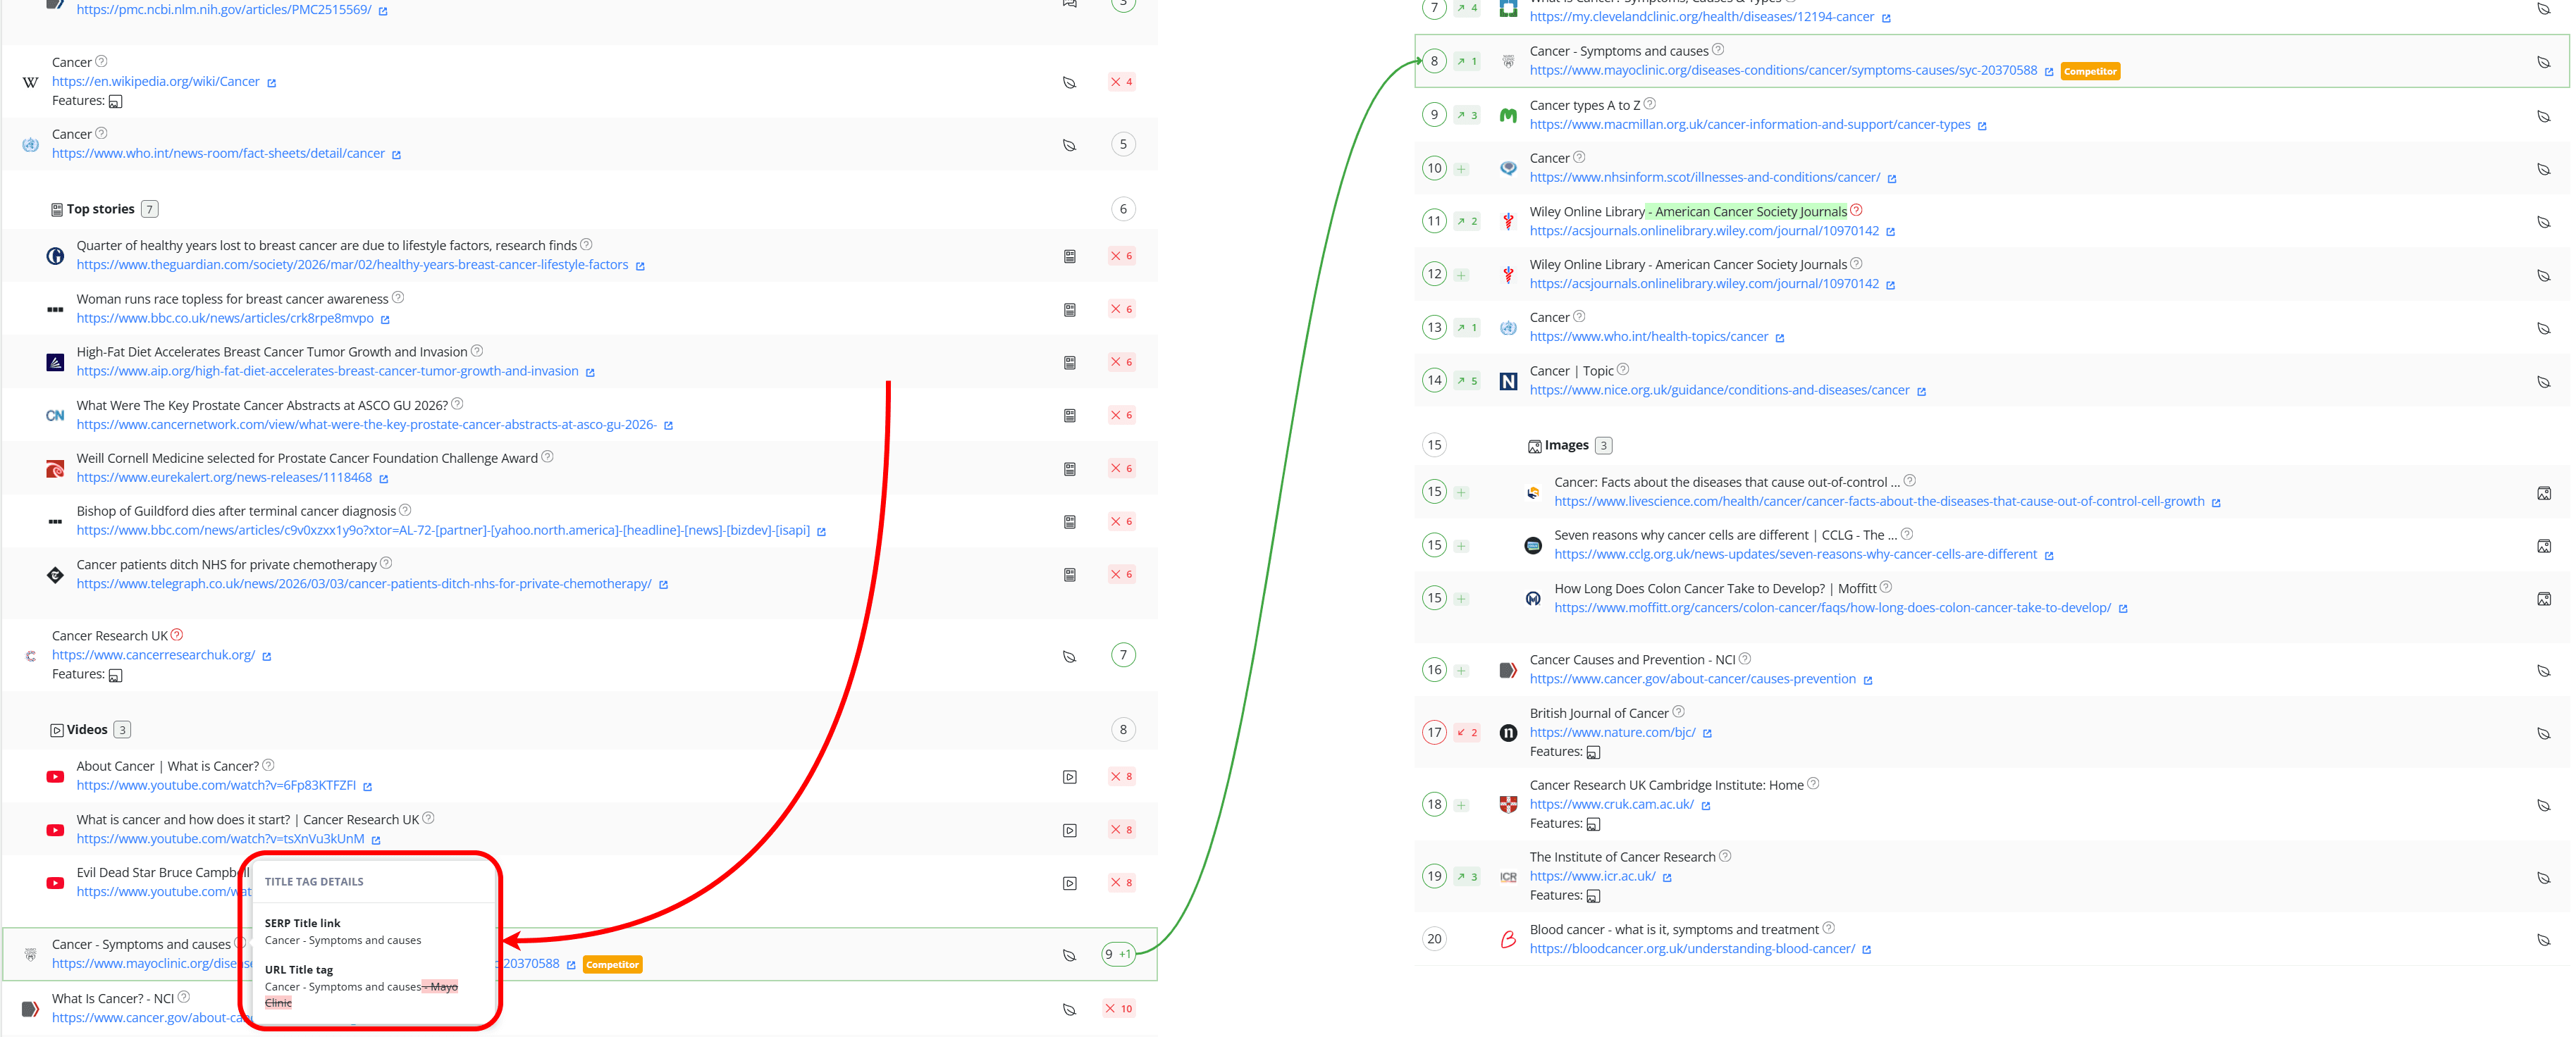
Task: Click the red help icon next to Cancer Research UK
Action: pyautogui.click(x=177, y=635)
